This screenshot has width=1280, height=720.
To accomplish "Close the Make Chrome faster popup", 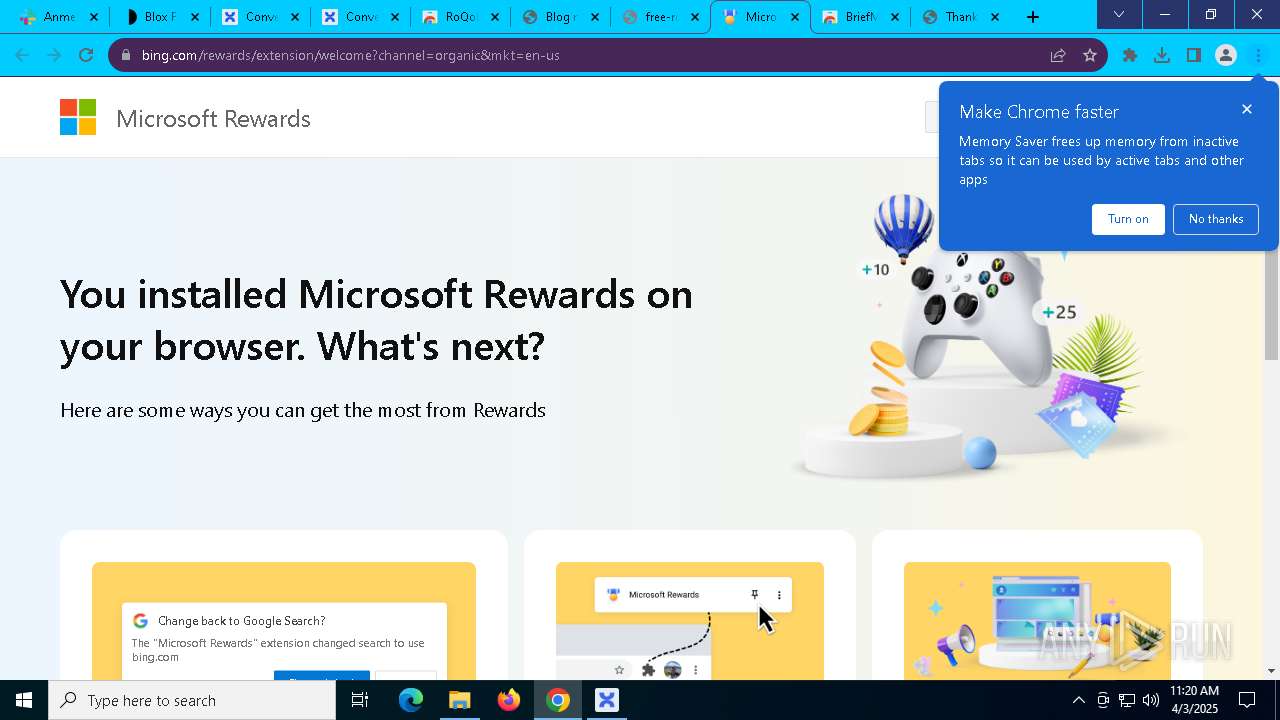I will tap(1247, 109).
